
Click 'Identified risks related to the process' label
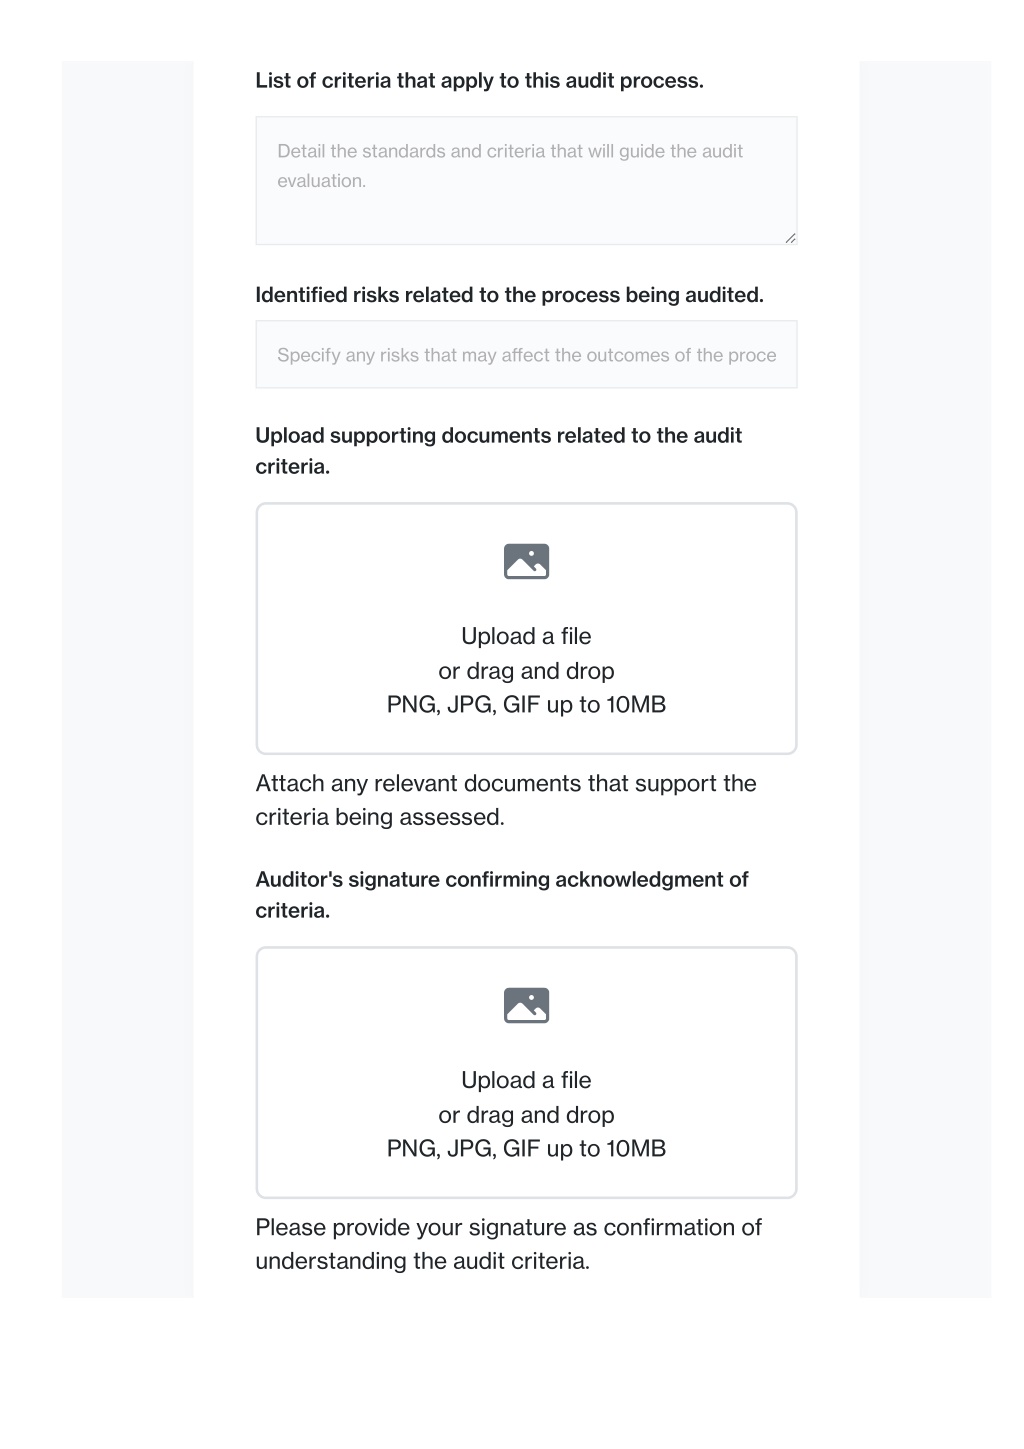click(509, 295)
